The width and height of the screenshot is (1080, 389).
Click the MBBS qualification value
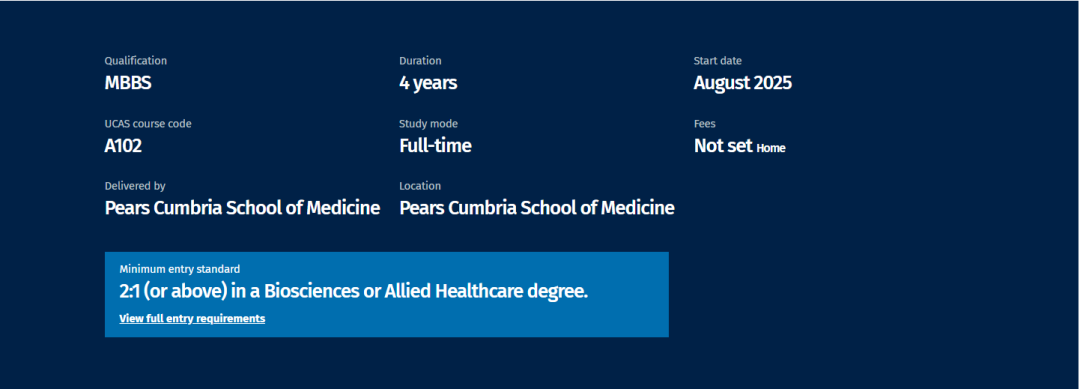coord(128,83)
